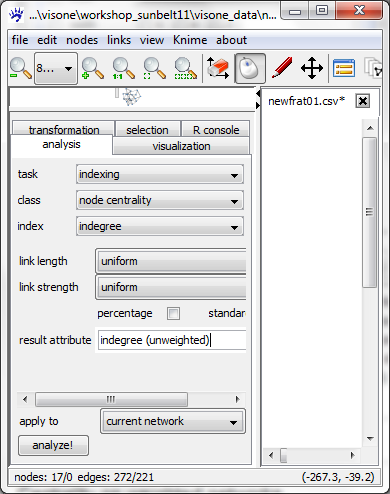This screenshot has width=390, height=494.
Task: Open the attribute manager list icon
Action: tap(344, 68)
